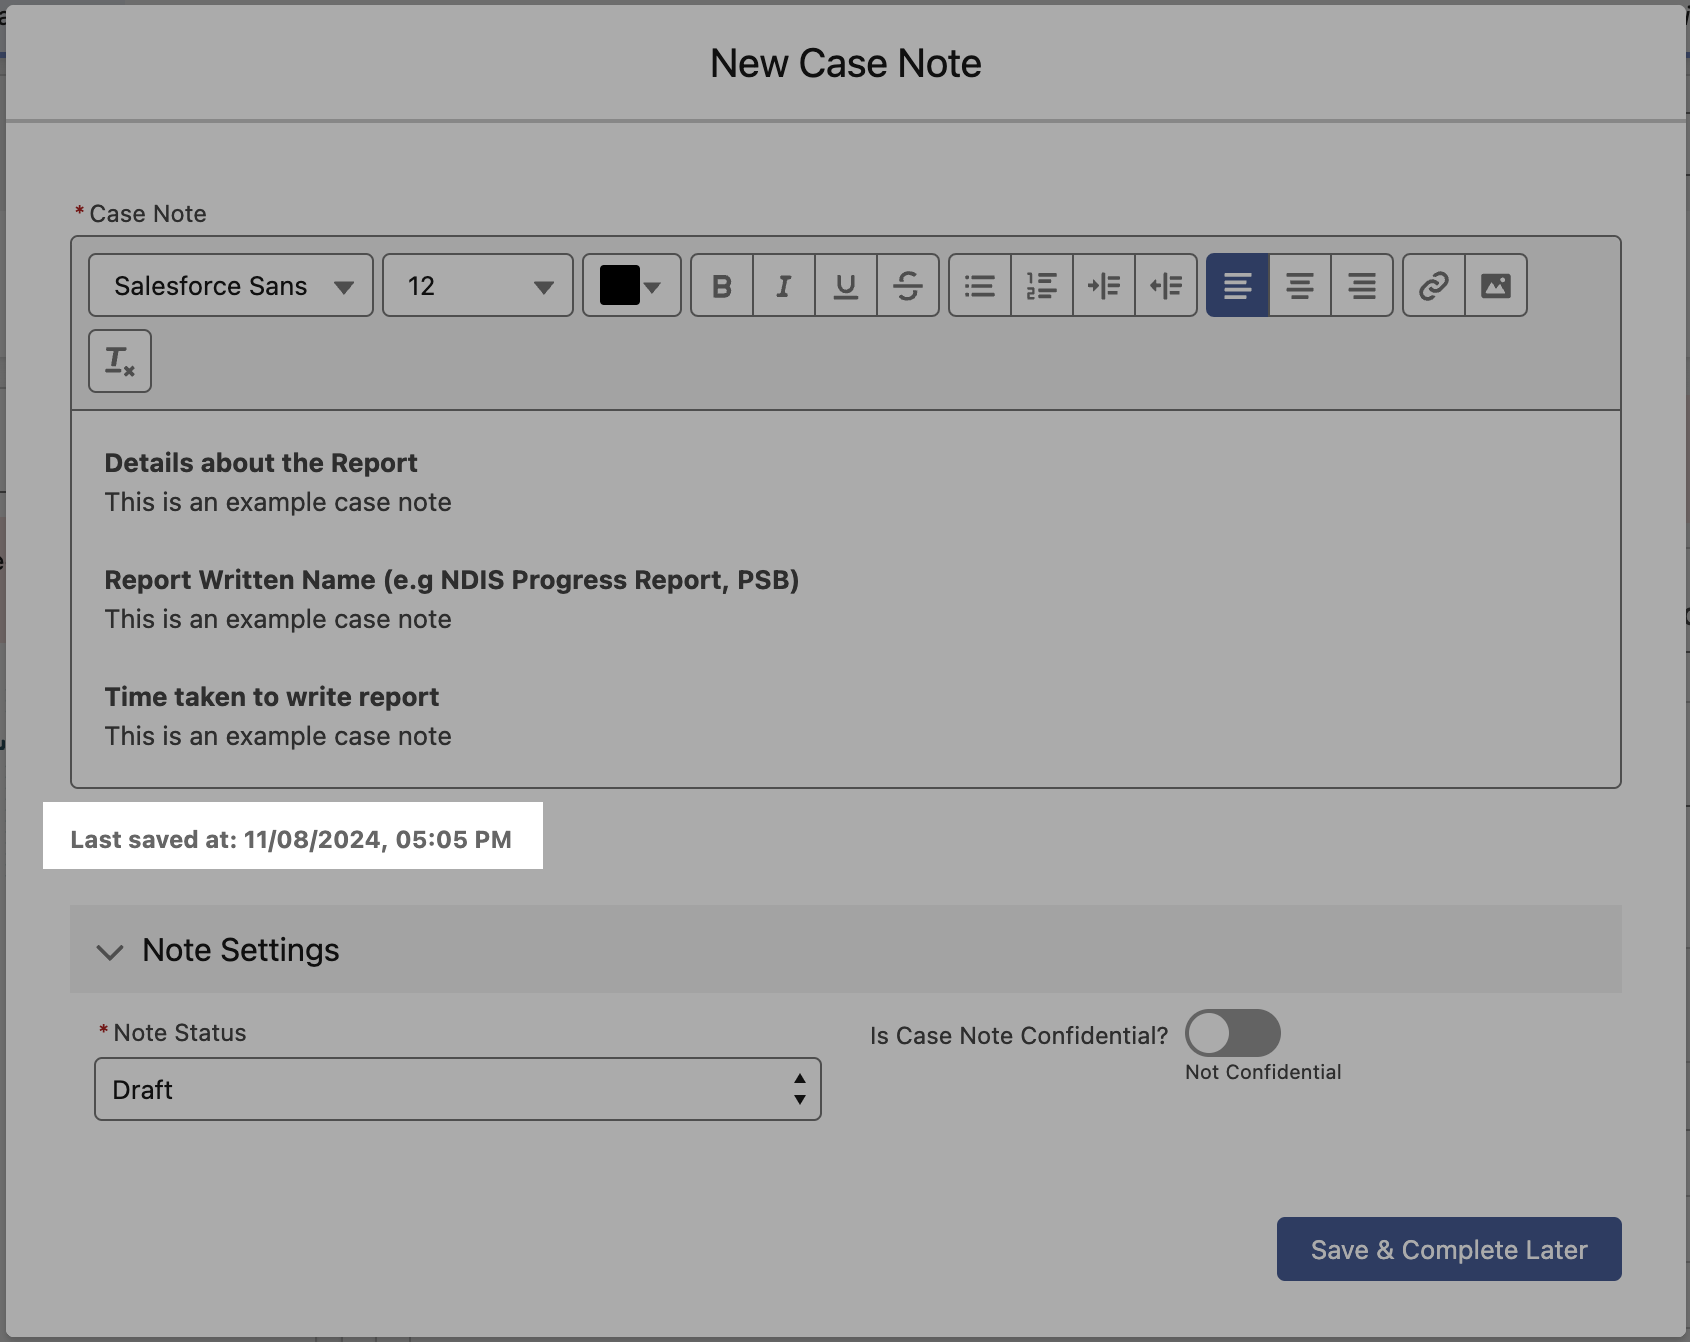Center align the text
Screen dimensions: 1690x1342
coord(1299,286)
